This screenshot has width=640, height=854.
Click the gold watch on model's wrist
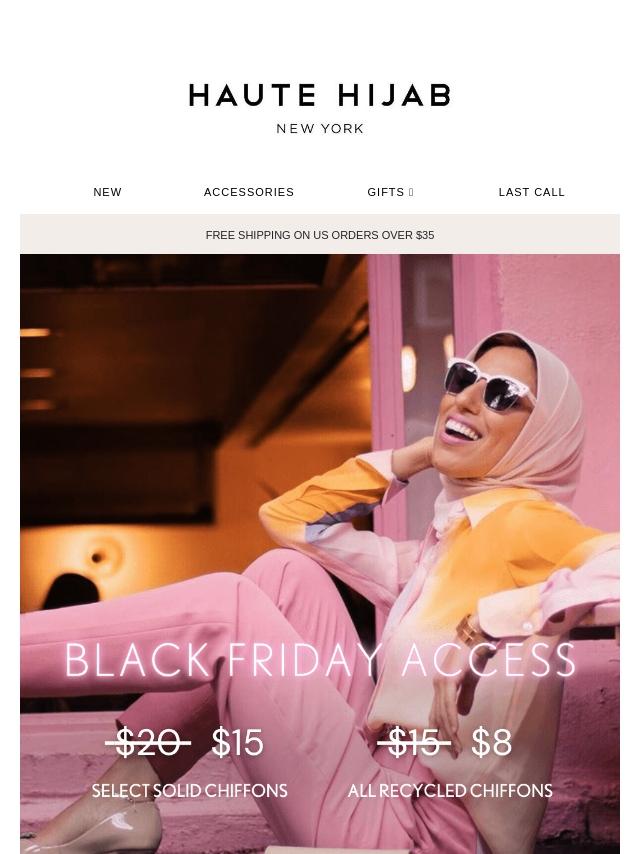(x=470, y=630)
